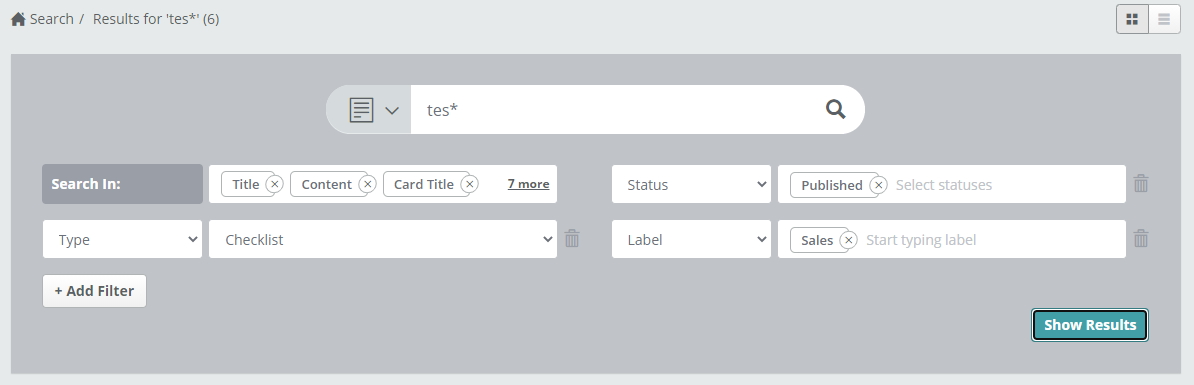Click the + Add Filter button
1194x385 pixels.
94,291
